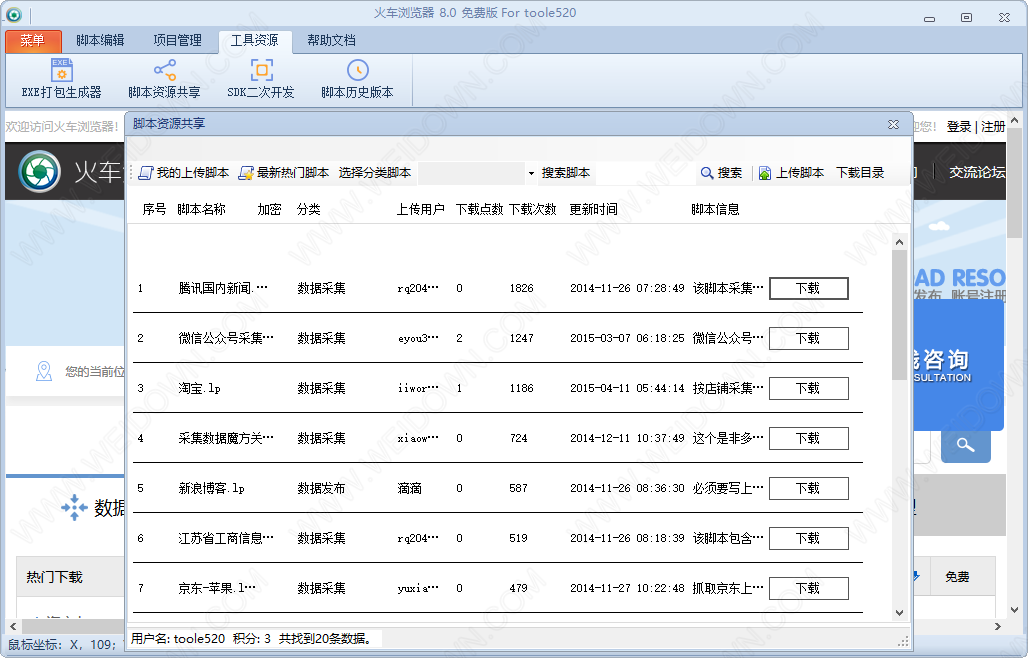Click 共找到20条数据 status text

click(326, 638)
